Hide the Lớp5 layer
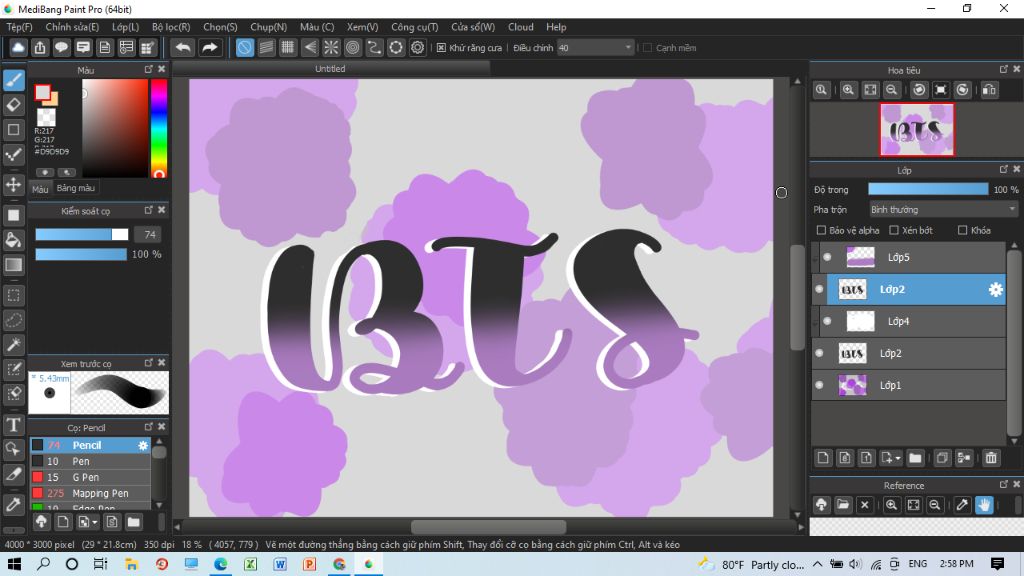Viewport: 1024px width, 576px height. click(827, 257)
